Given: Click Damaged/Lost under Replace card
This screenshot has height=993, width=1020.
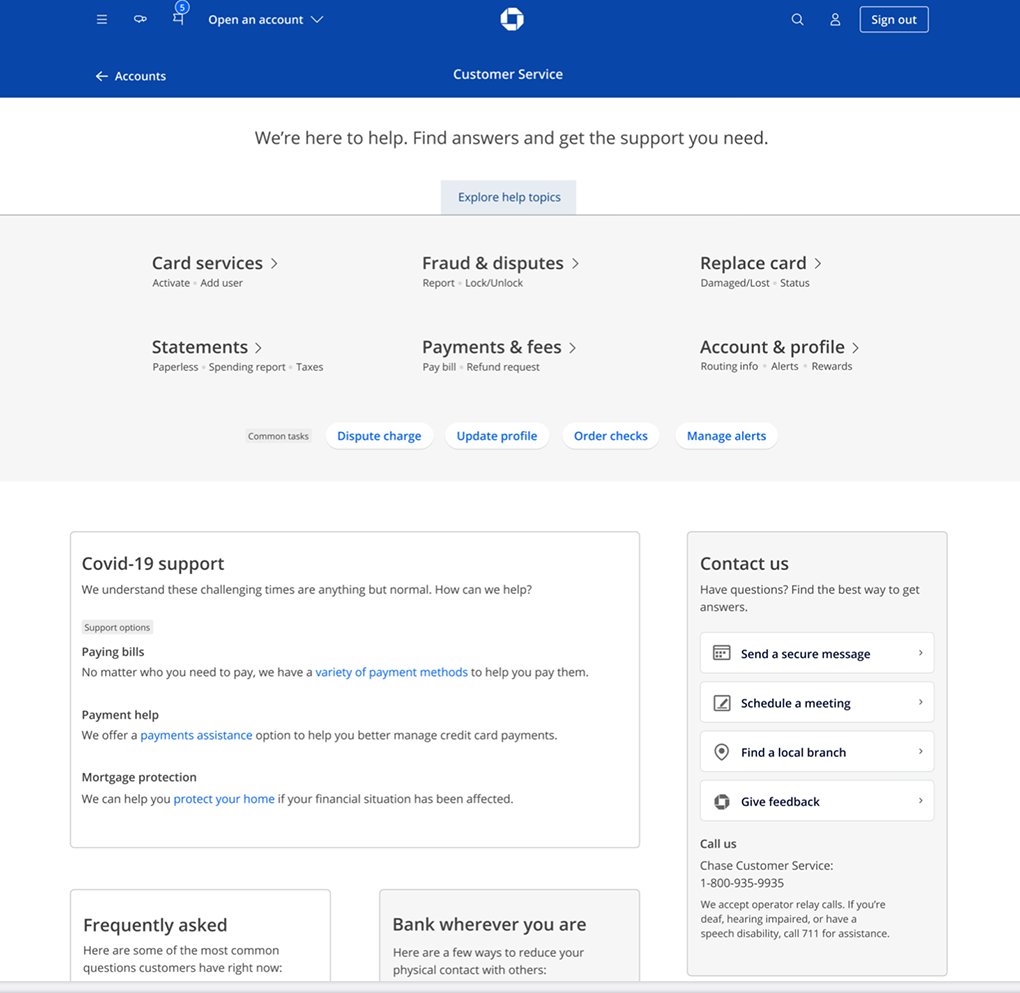Looking at the screenshot, I should (735, 283).
